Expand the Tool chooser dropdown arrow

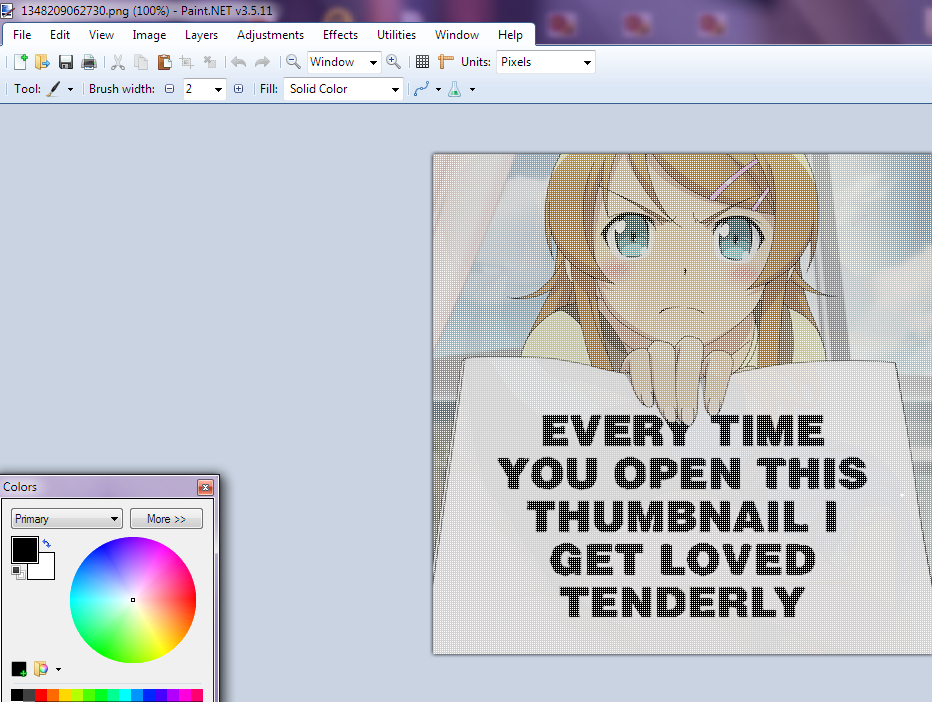[x=70, y=90]
